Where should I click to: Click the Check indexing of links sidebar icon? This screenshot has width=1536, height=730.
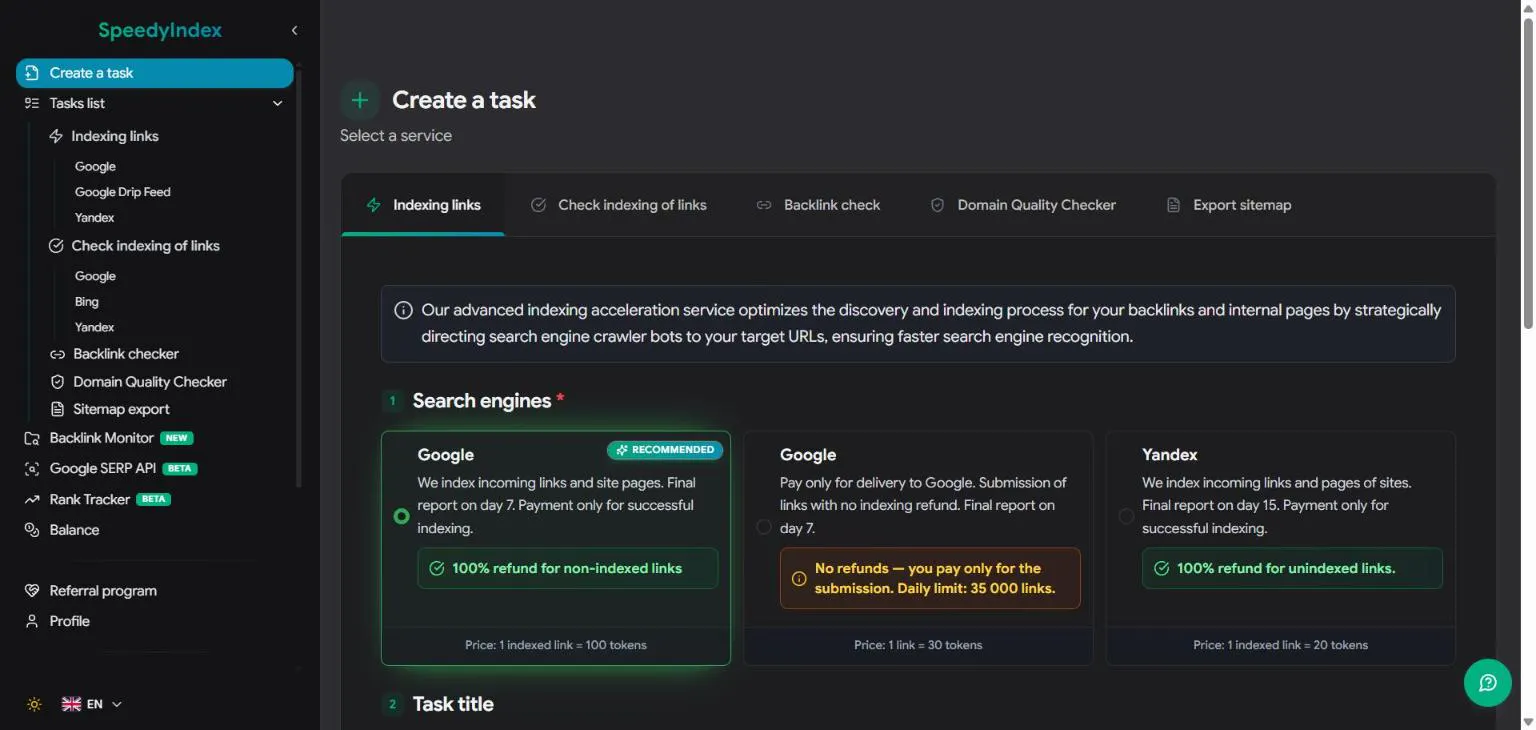[x=56, y=246]
